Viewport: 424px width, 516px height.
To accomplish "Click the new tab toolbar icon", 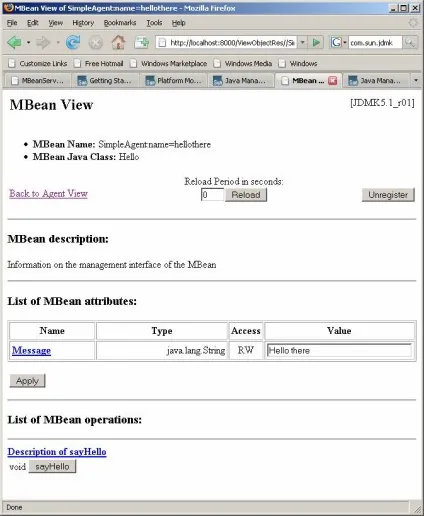I will (141, 43).
